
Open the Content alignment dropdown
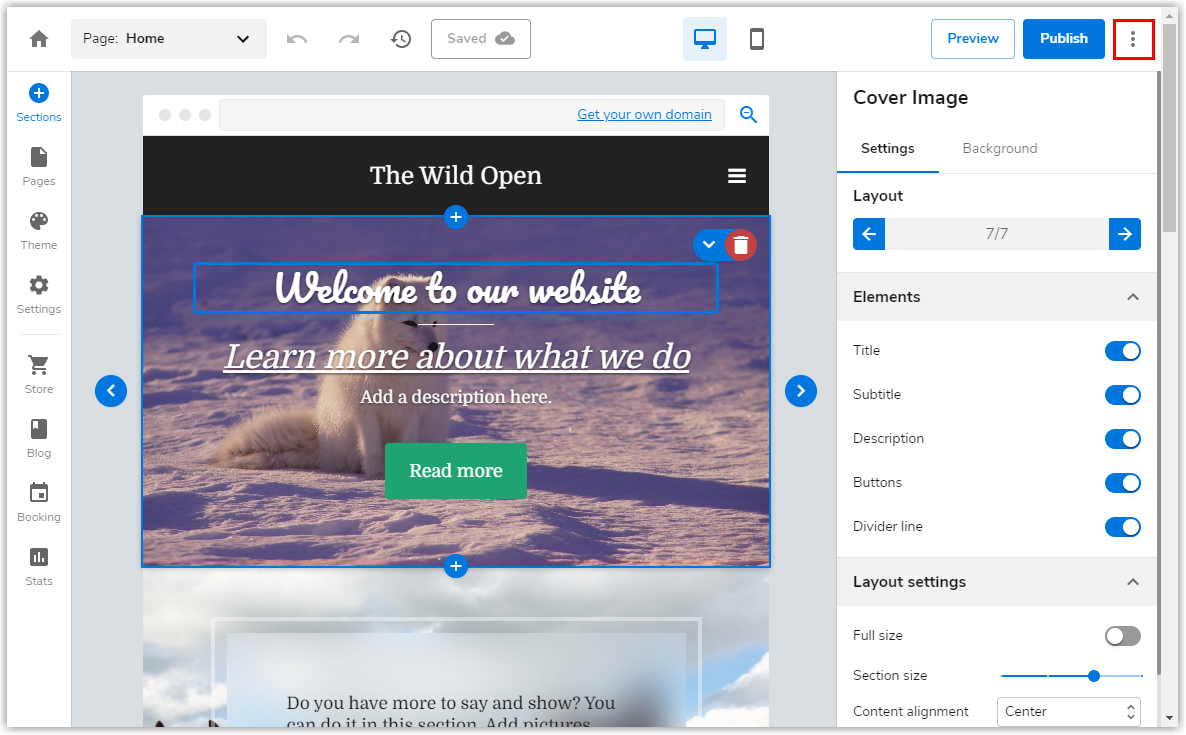pyautogui.click(x=1068, y=712)
